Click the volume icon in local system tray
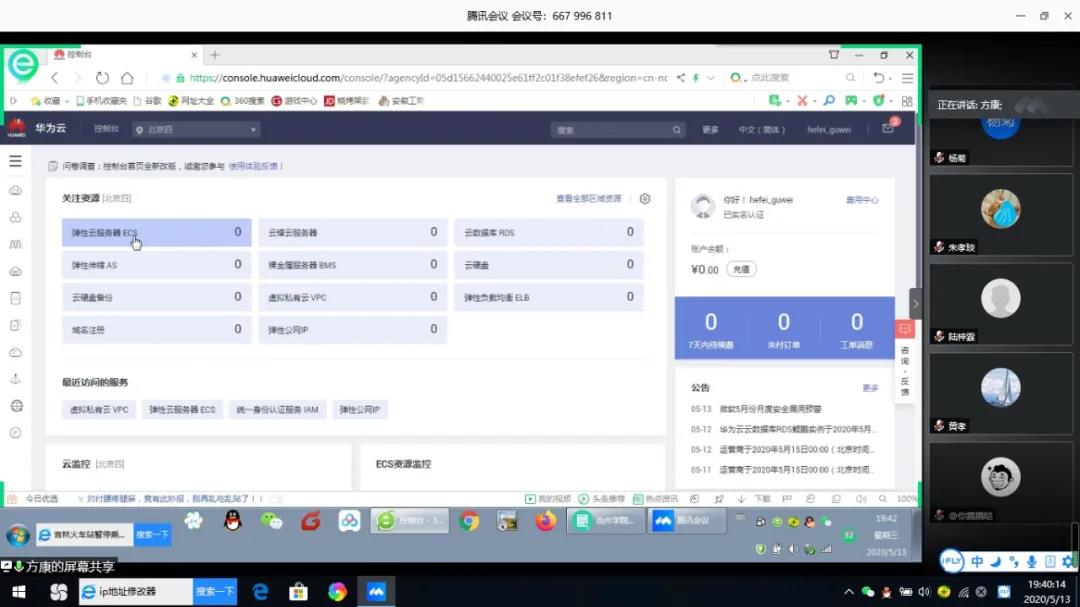The width and height of the screenshot is (1080, 607). pos(924,592)
